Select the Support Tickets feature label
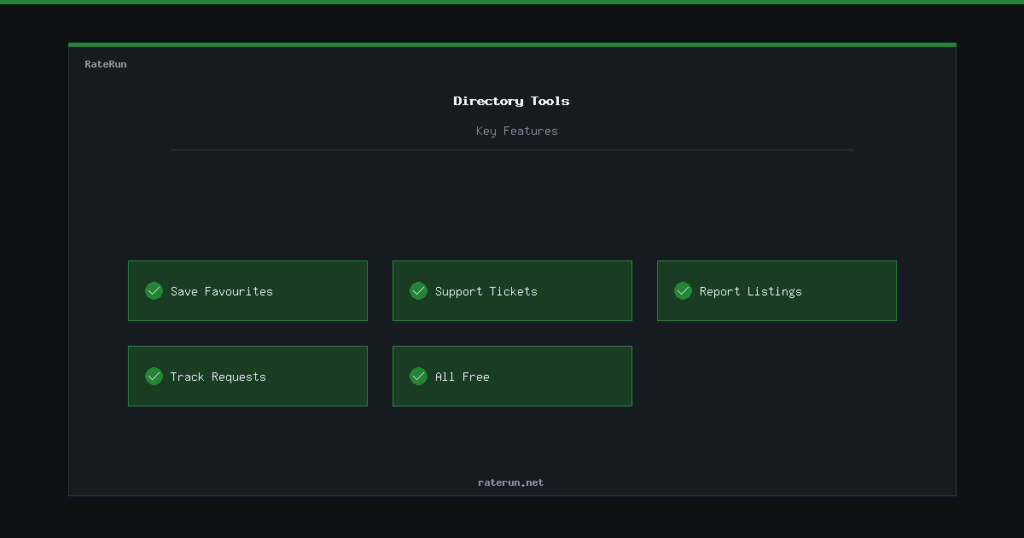This screenshot has height=538, width=1024. click(486, 291)
